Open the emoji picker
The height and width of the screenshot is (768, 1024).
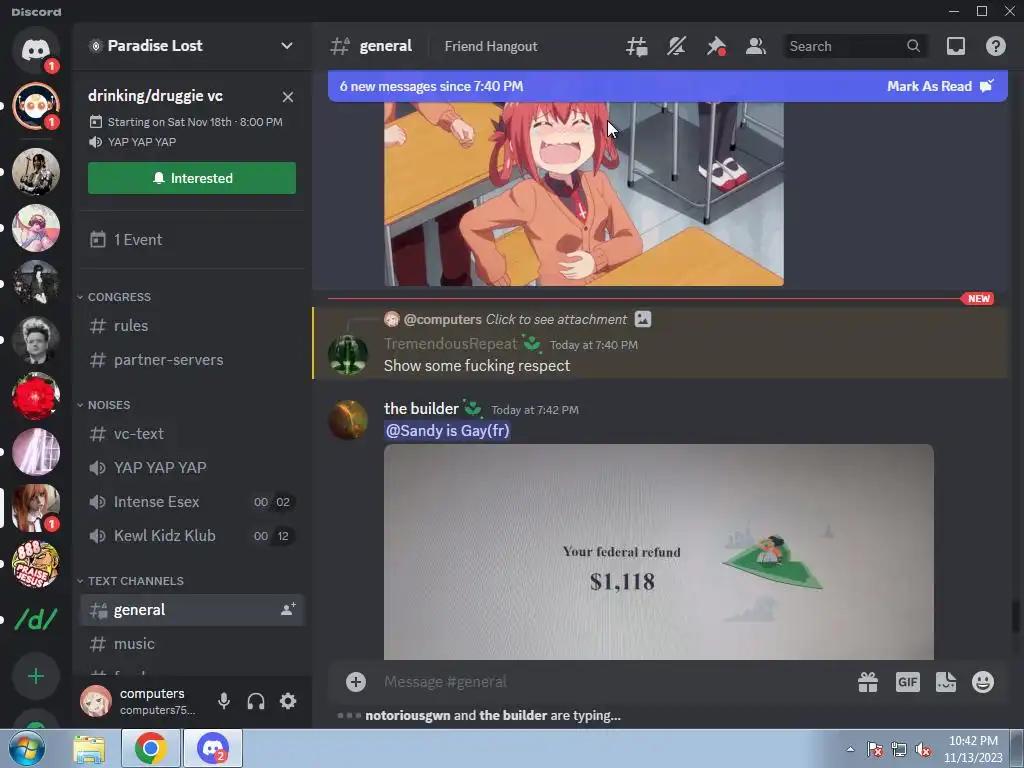point(983,682)
